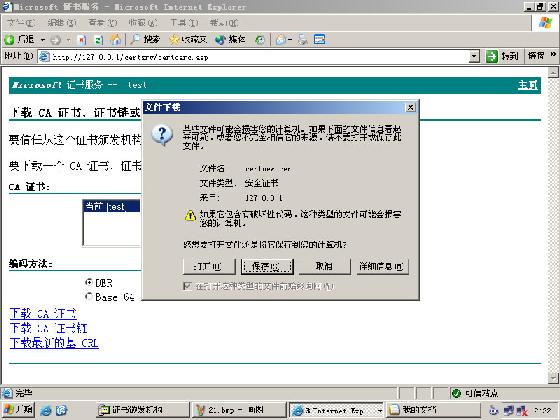Click 保存 (Save) in download dialog
Viewport: 560px width, 420px height.
tap(267, 266)
